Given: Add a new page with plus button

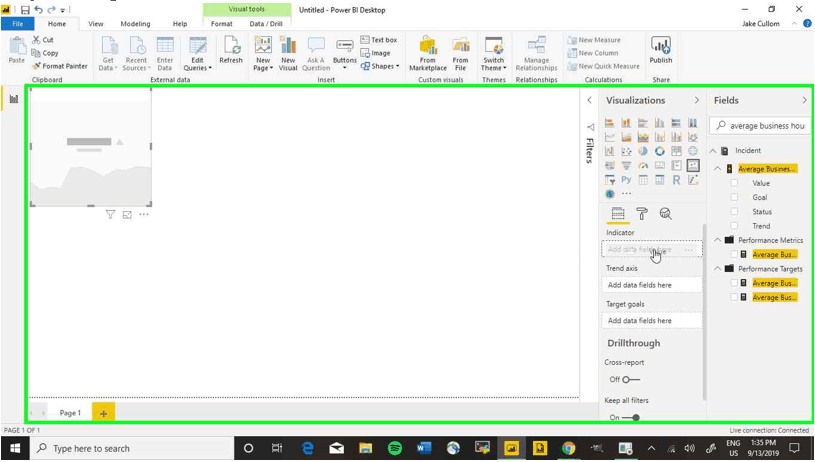Looking at the screenshot, I should (103, 413).
